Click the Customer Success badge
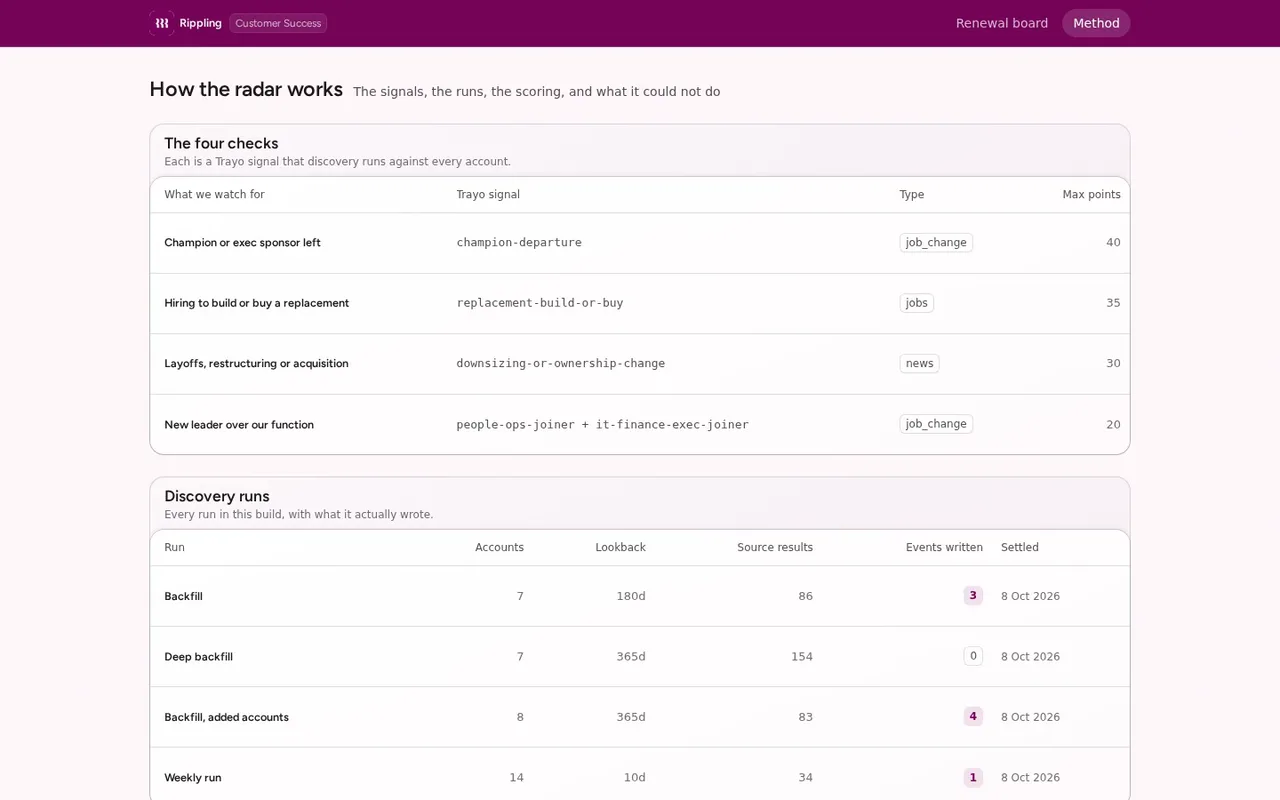Image resolution: width=1280 pixels, height=800 pixels. tap(278, 23)
